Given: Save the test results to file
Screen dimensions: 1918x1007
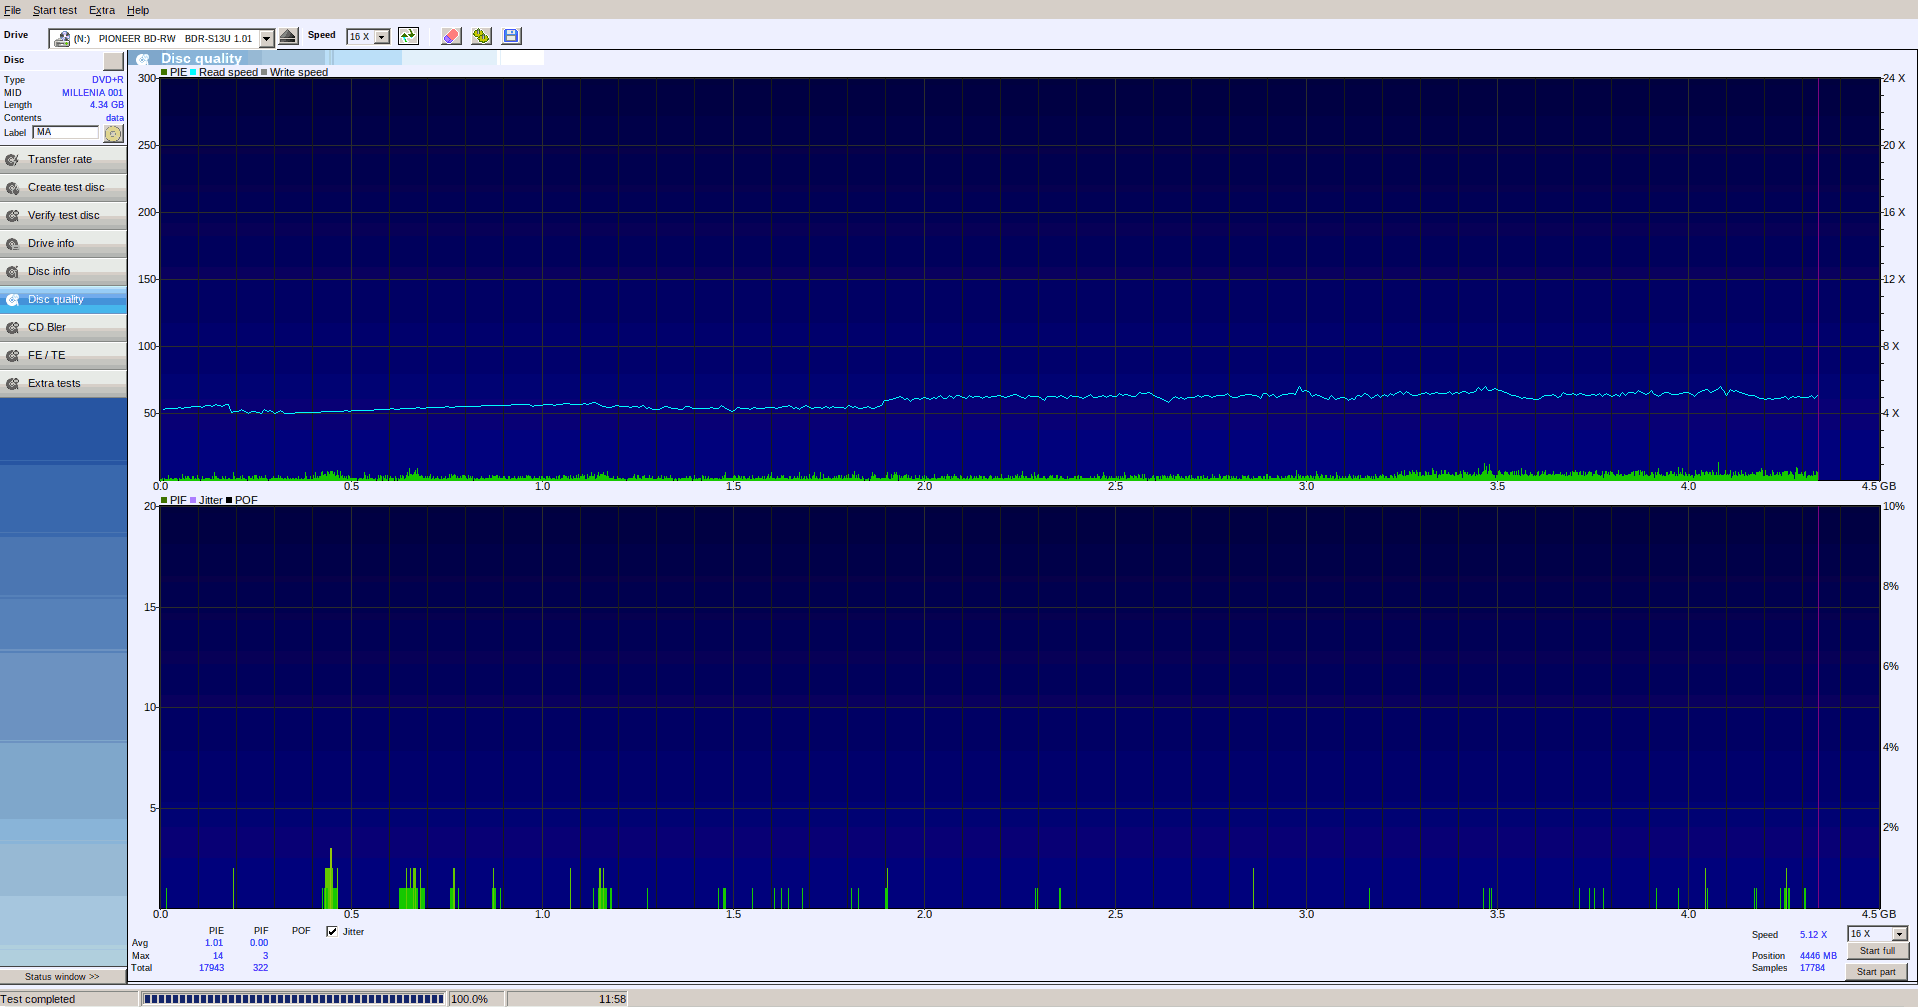Looking at the screenshot, I should (510, 35).
